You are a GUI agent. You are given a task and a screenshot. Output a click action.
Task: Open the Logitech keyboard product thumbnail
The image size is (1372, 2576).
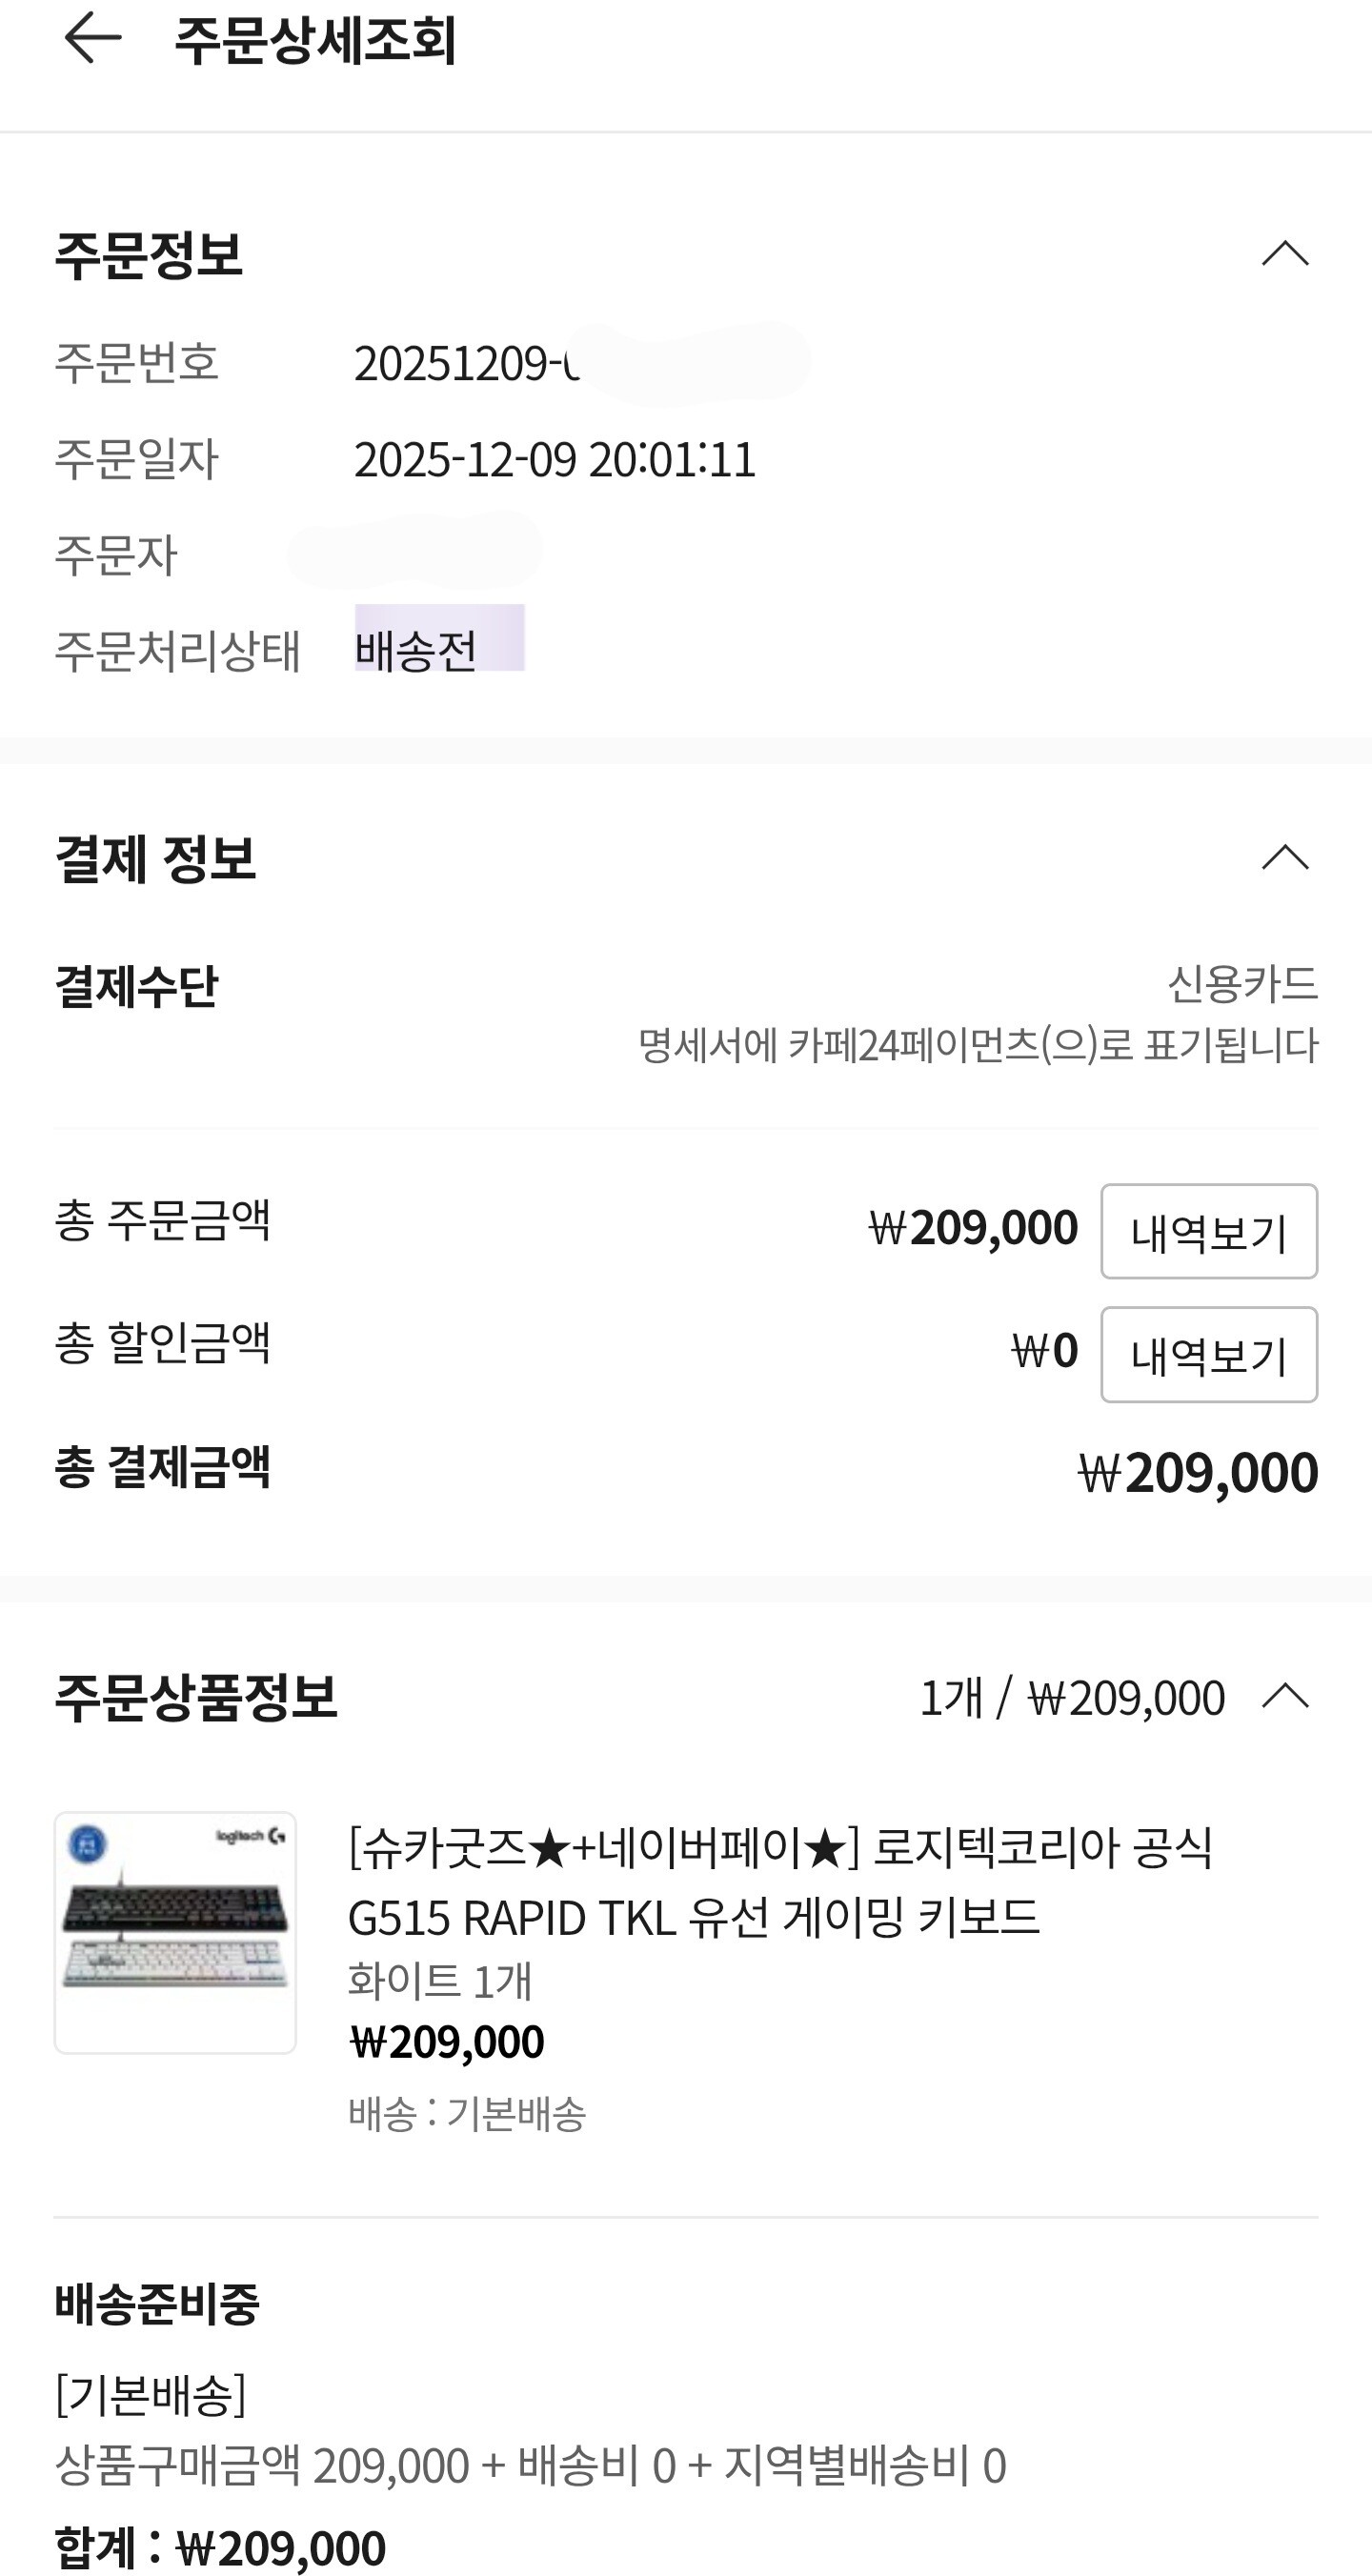[175, 1932]
